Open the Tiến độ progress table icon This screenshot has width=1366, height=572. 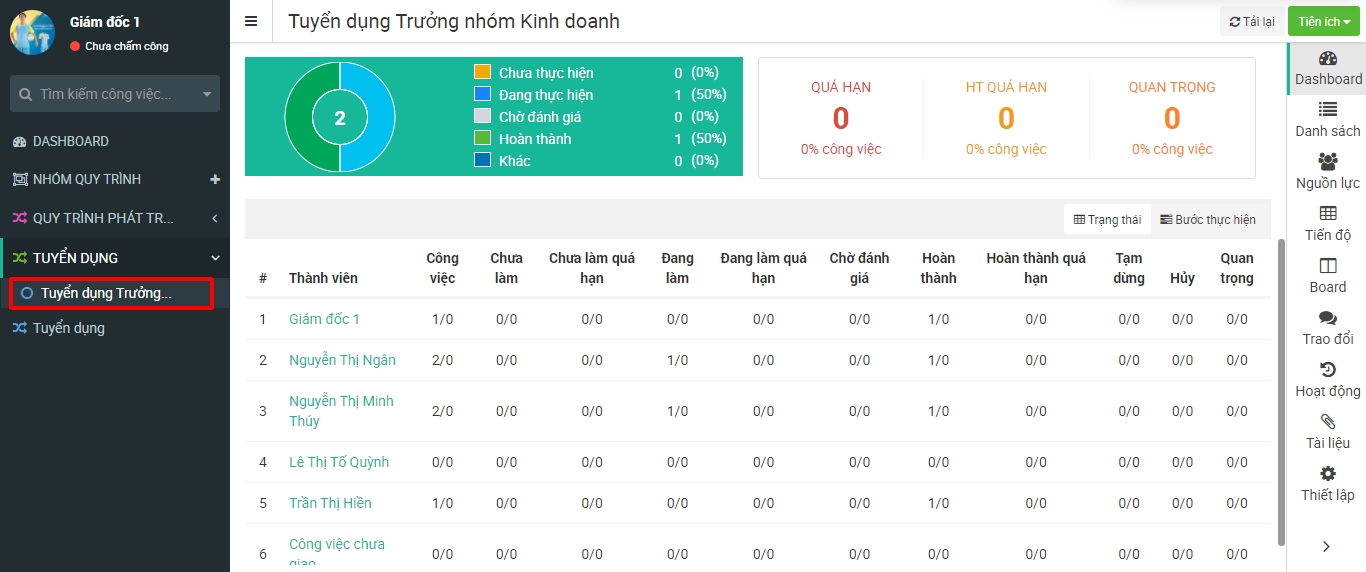tap(1328, 214)
